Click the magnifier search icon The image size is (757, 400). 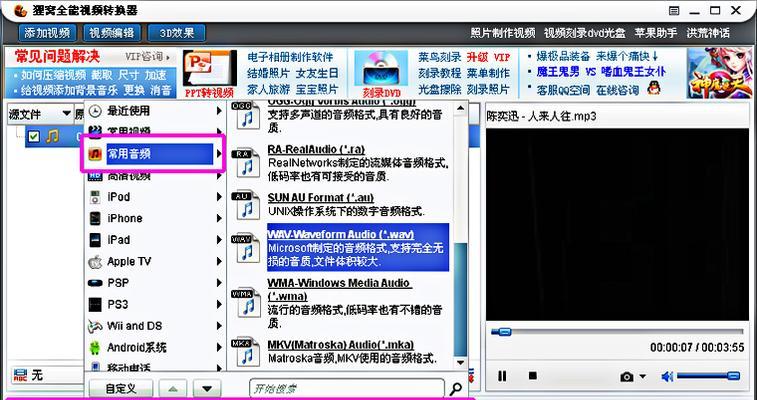tap(455, 388)
